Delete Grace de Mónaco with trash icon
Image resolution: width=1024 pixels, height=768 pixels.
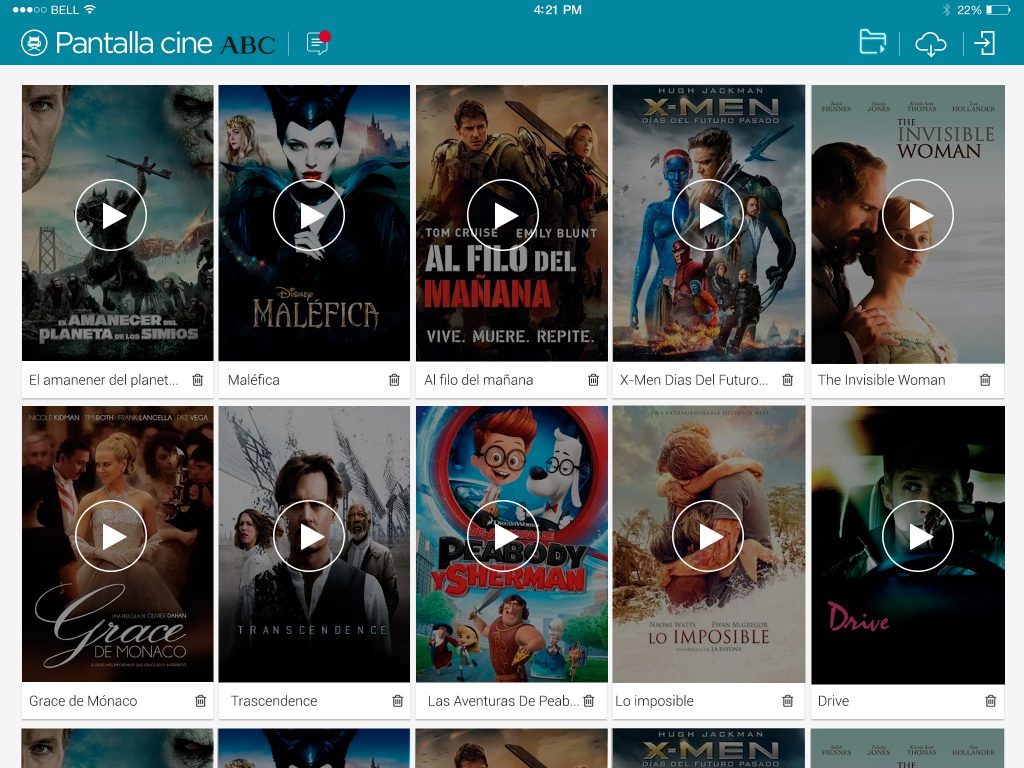pos(200,701)
